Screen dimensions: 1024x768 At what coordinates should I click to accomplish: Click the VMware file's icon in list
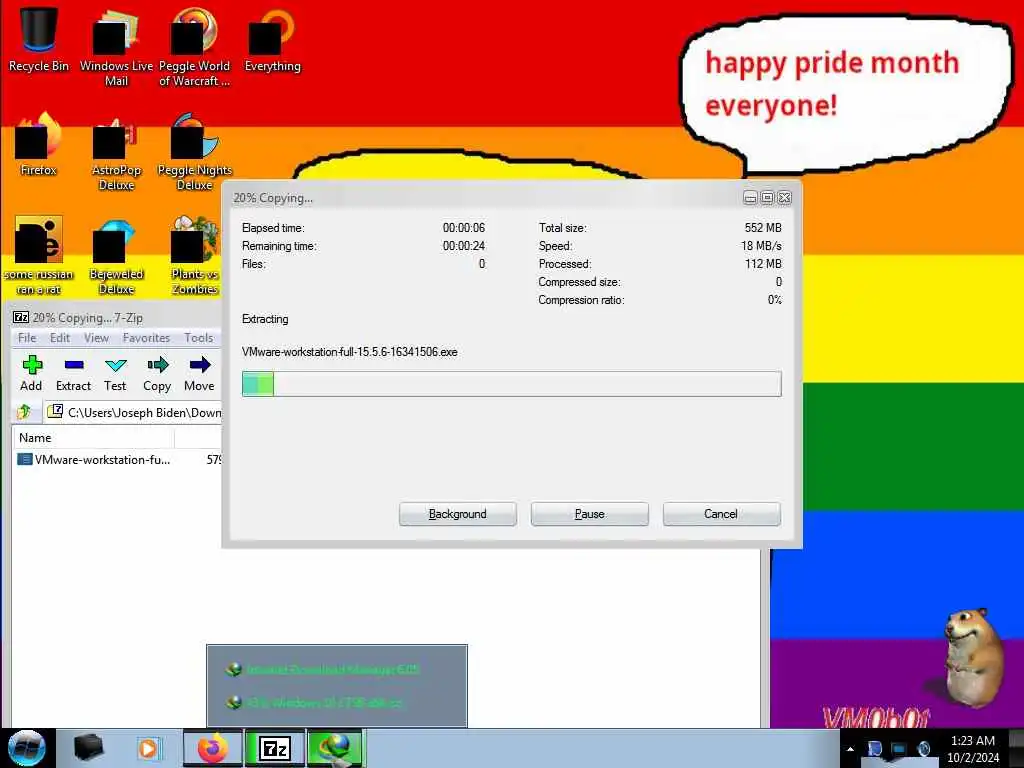click(25, 460)
